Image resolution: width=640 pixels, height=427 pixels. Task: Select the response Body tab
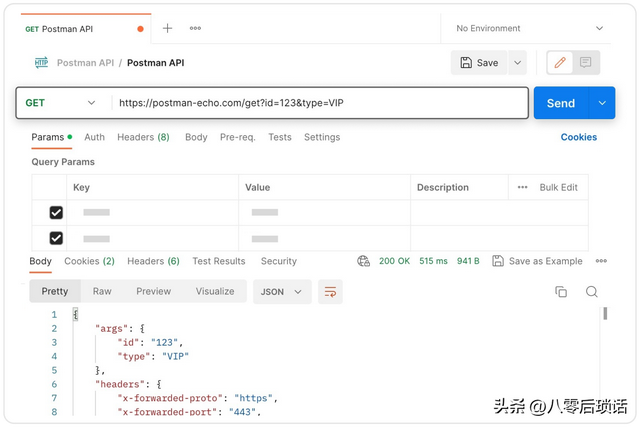coord(40,261)
